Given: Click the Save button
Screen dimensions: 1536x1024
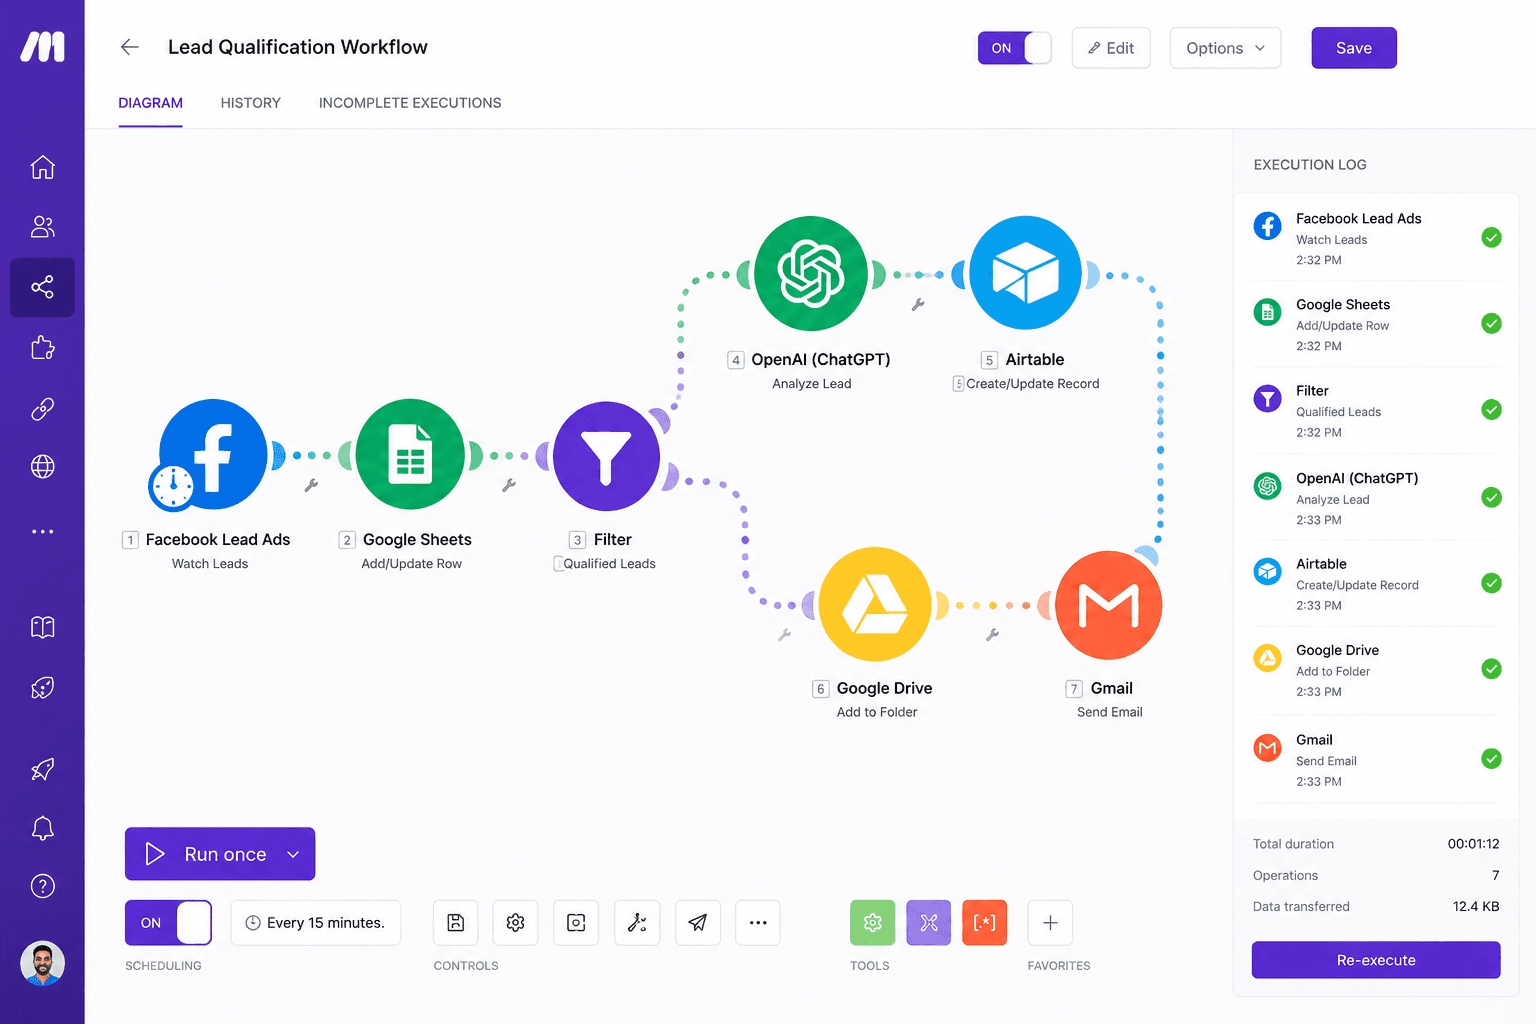Looking at the screenshot, I should tap(1354, 48).
